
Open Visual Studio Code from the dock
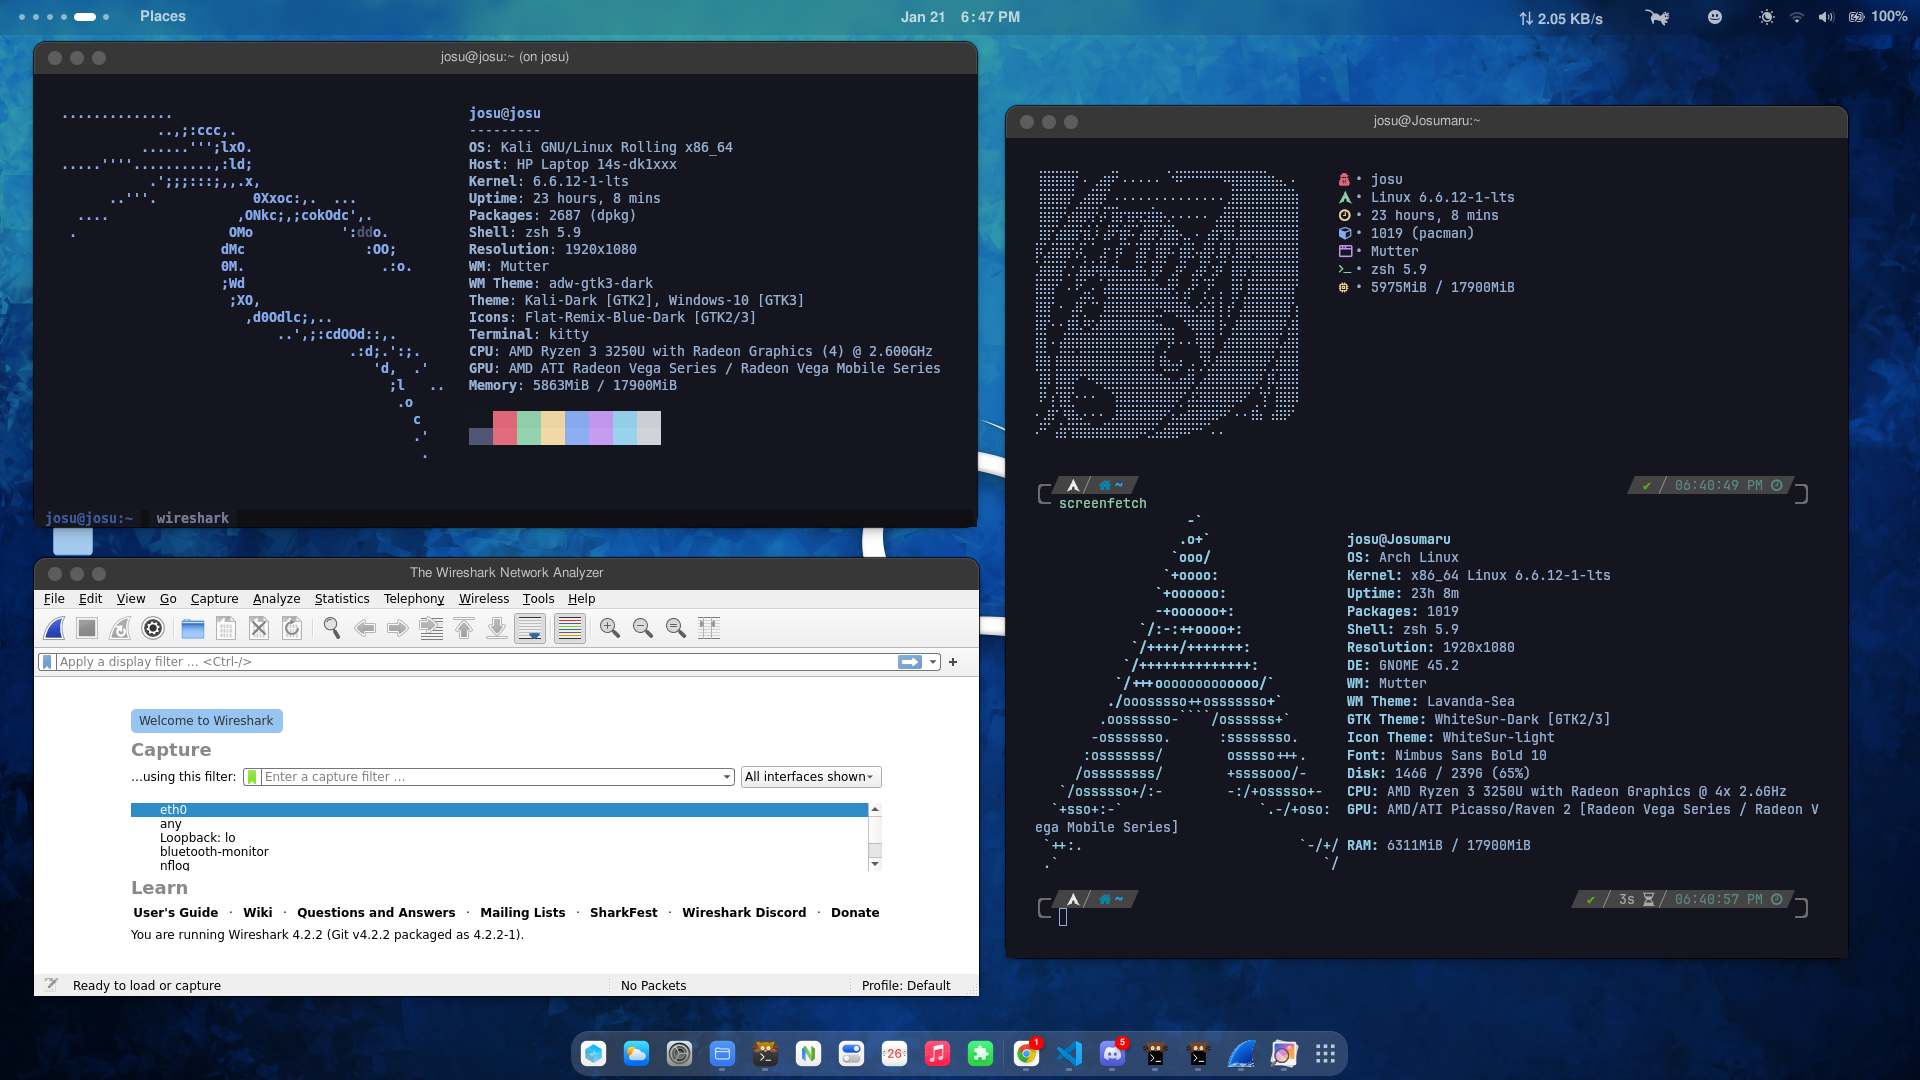[1069, 1053]
